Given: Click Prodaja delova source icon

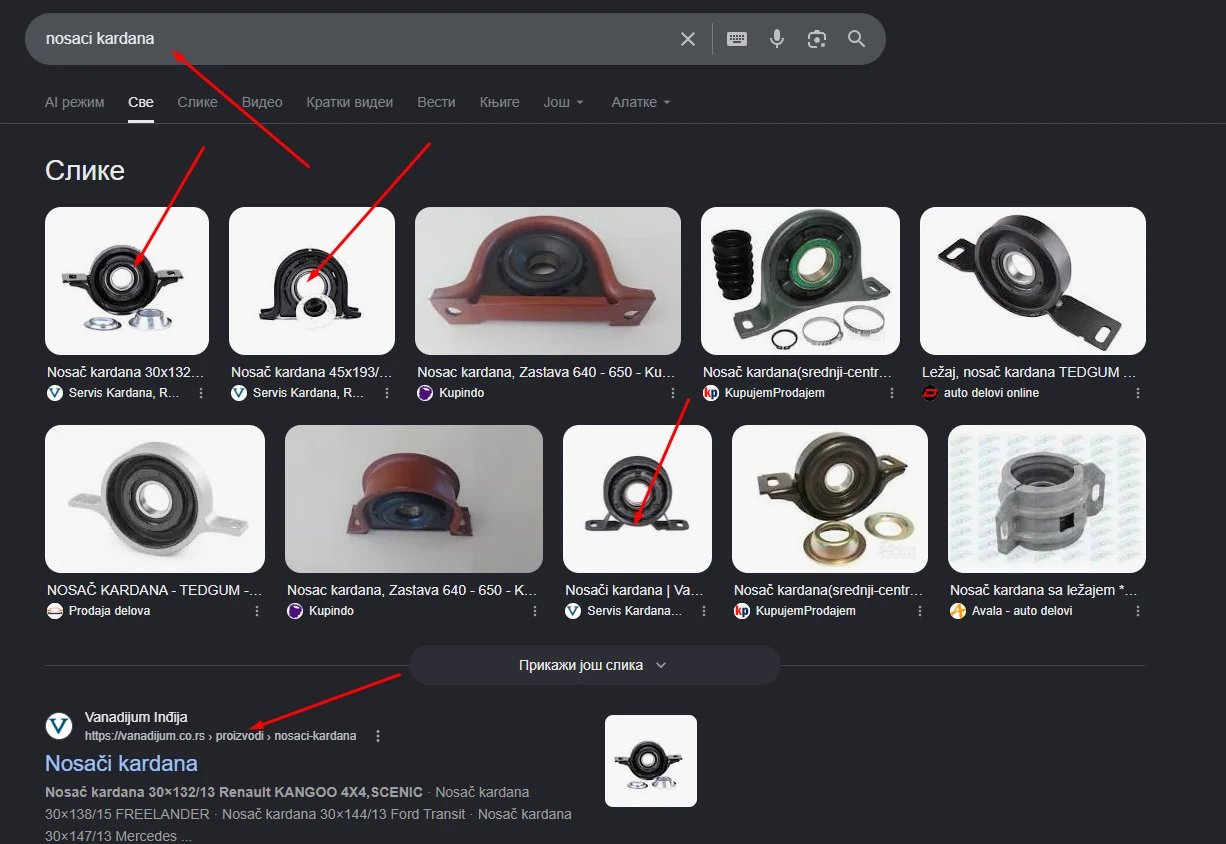Looking at the screenshot, I should pyautogui.click(x=55, y=611).
